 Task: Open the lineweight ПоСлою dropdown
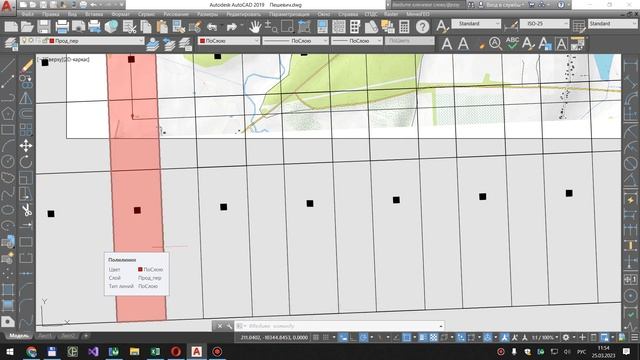[x=356, y=41]
